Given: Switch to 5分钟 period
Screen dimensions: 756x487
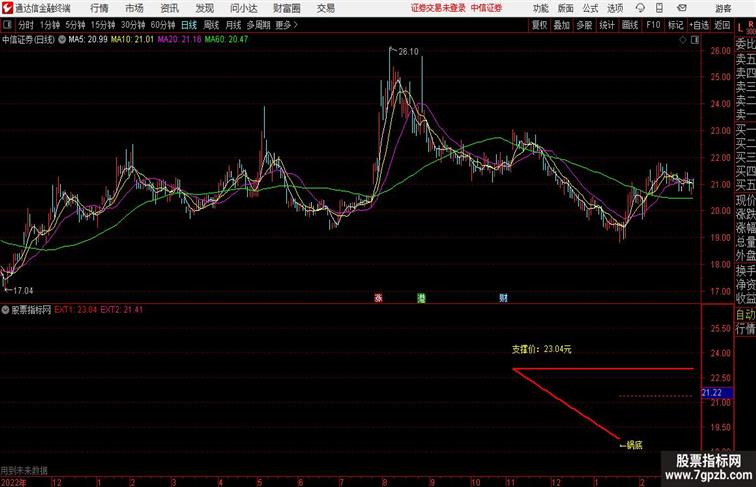Looking at the screenshot, I should pyautogui.click(x=75, y=25).
